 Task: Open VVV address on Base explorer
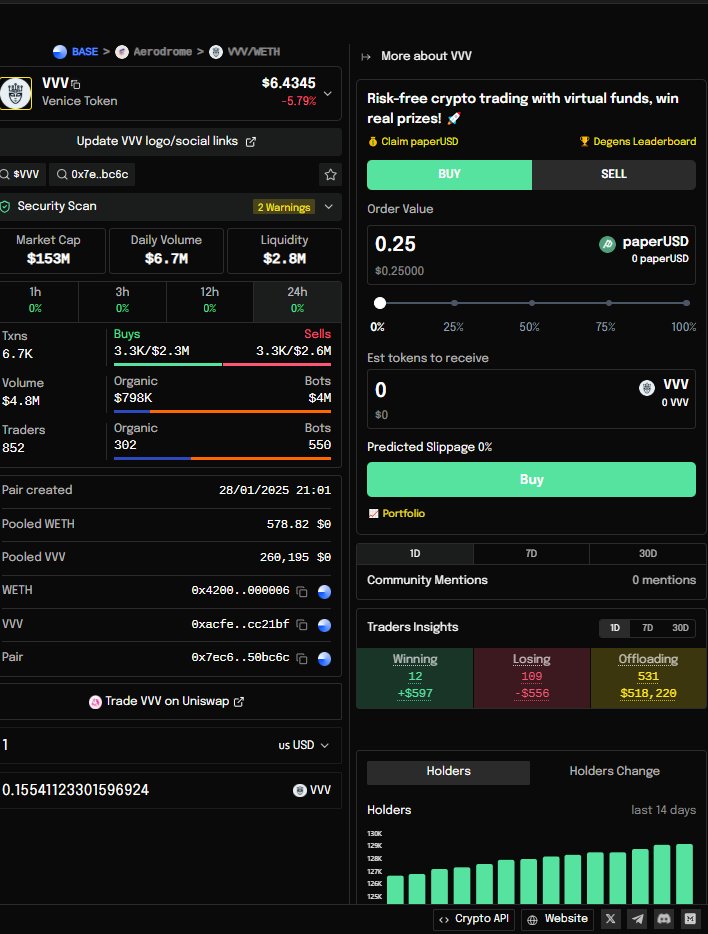coord(325,625)
